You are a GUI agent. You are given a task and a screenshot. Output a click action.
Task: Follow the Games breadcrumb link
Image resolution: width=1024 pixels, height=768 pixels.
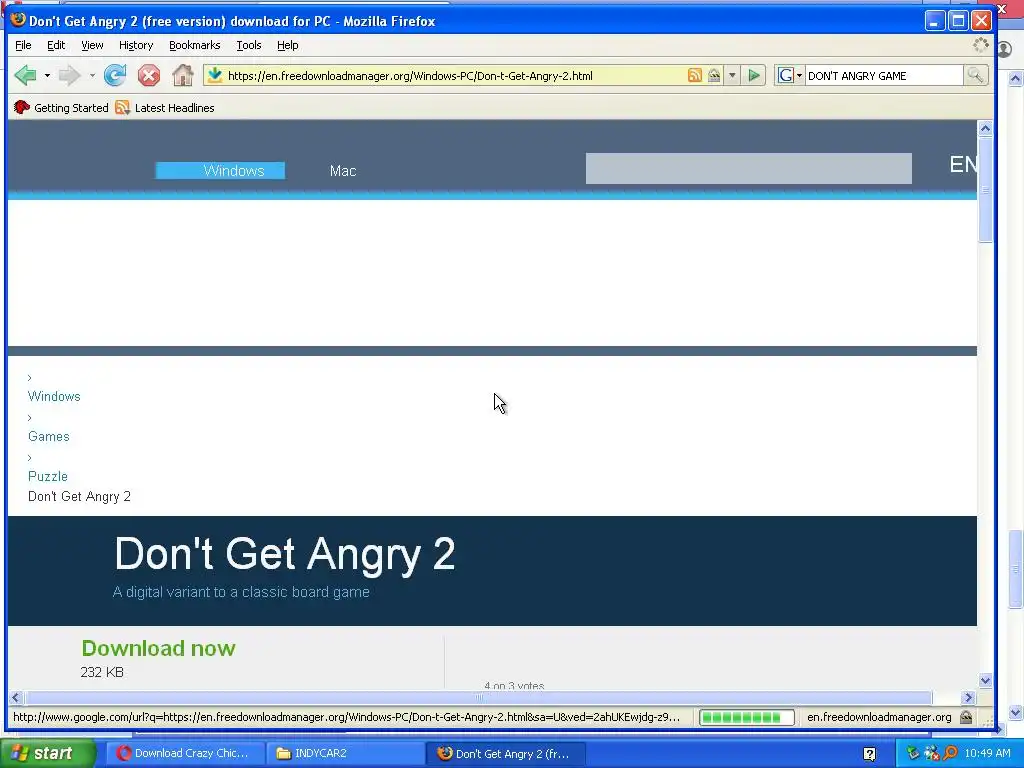[x=48, y=436]
